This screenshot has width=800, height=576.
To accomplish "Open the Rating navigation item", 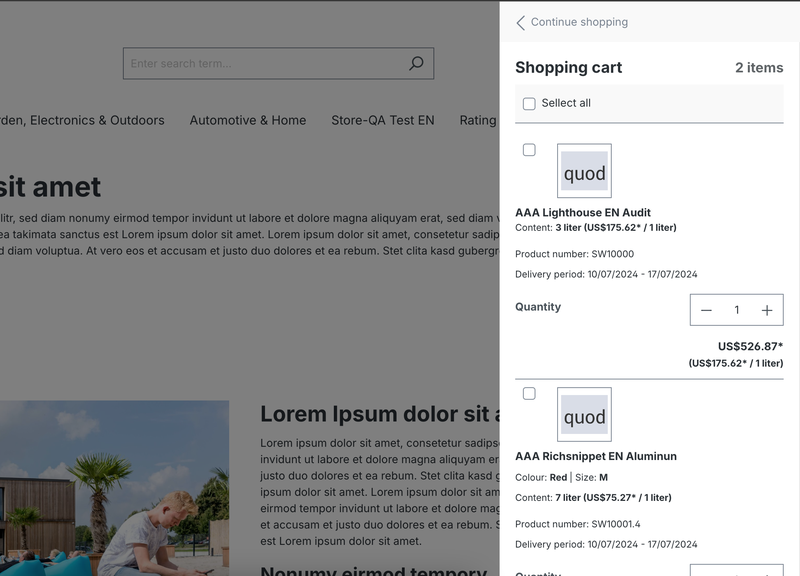I will coord(478,120).
